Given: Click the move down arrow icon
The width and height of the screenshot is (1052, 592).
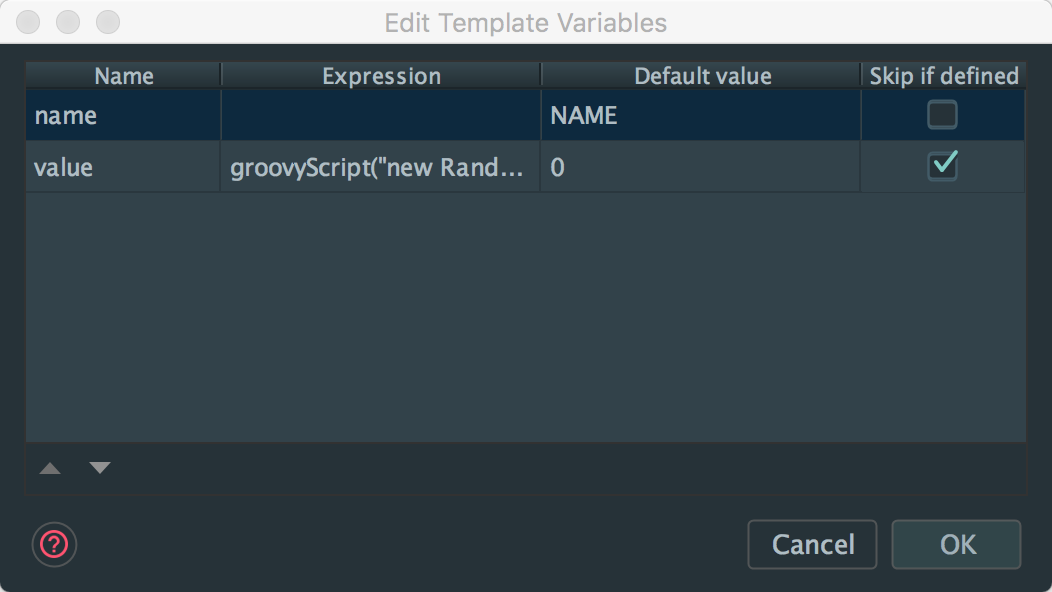Looking at the screenshot, I should click(x=100, y=468).
